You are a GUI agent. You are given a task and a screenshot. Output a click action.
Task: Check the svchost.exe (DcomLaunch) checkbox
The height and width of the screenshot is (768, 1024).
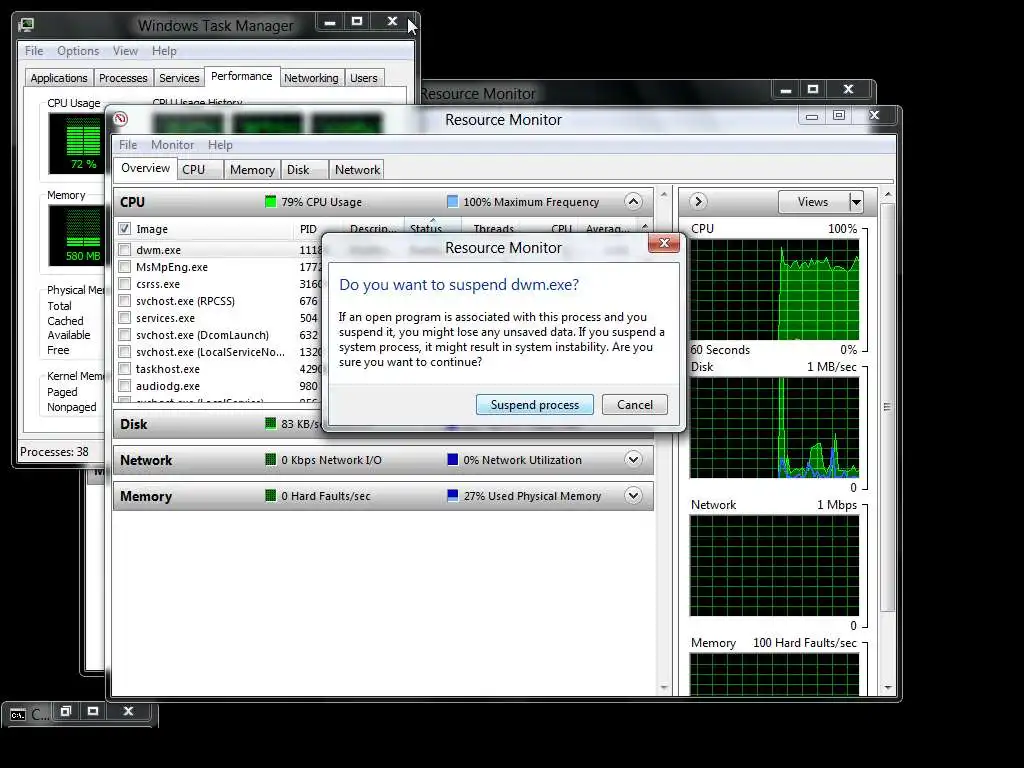124,334
